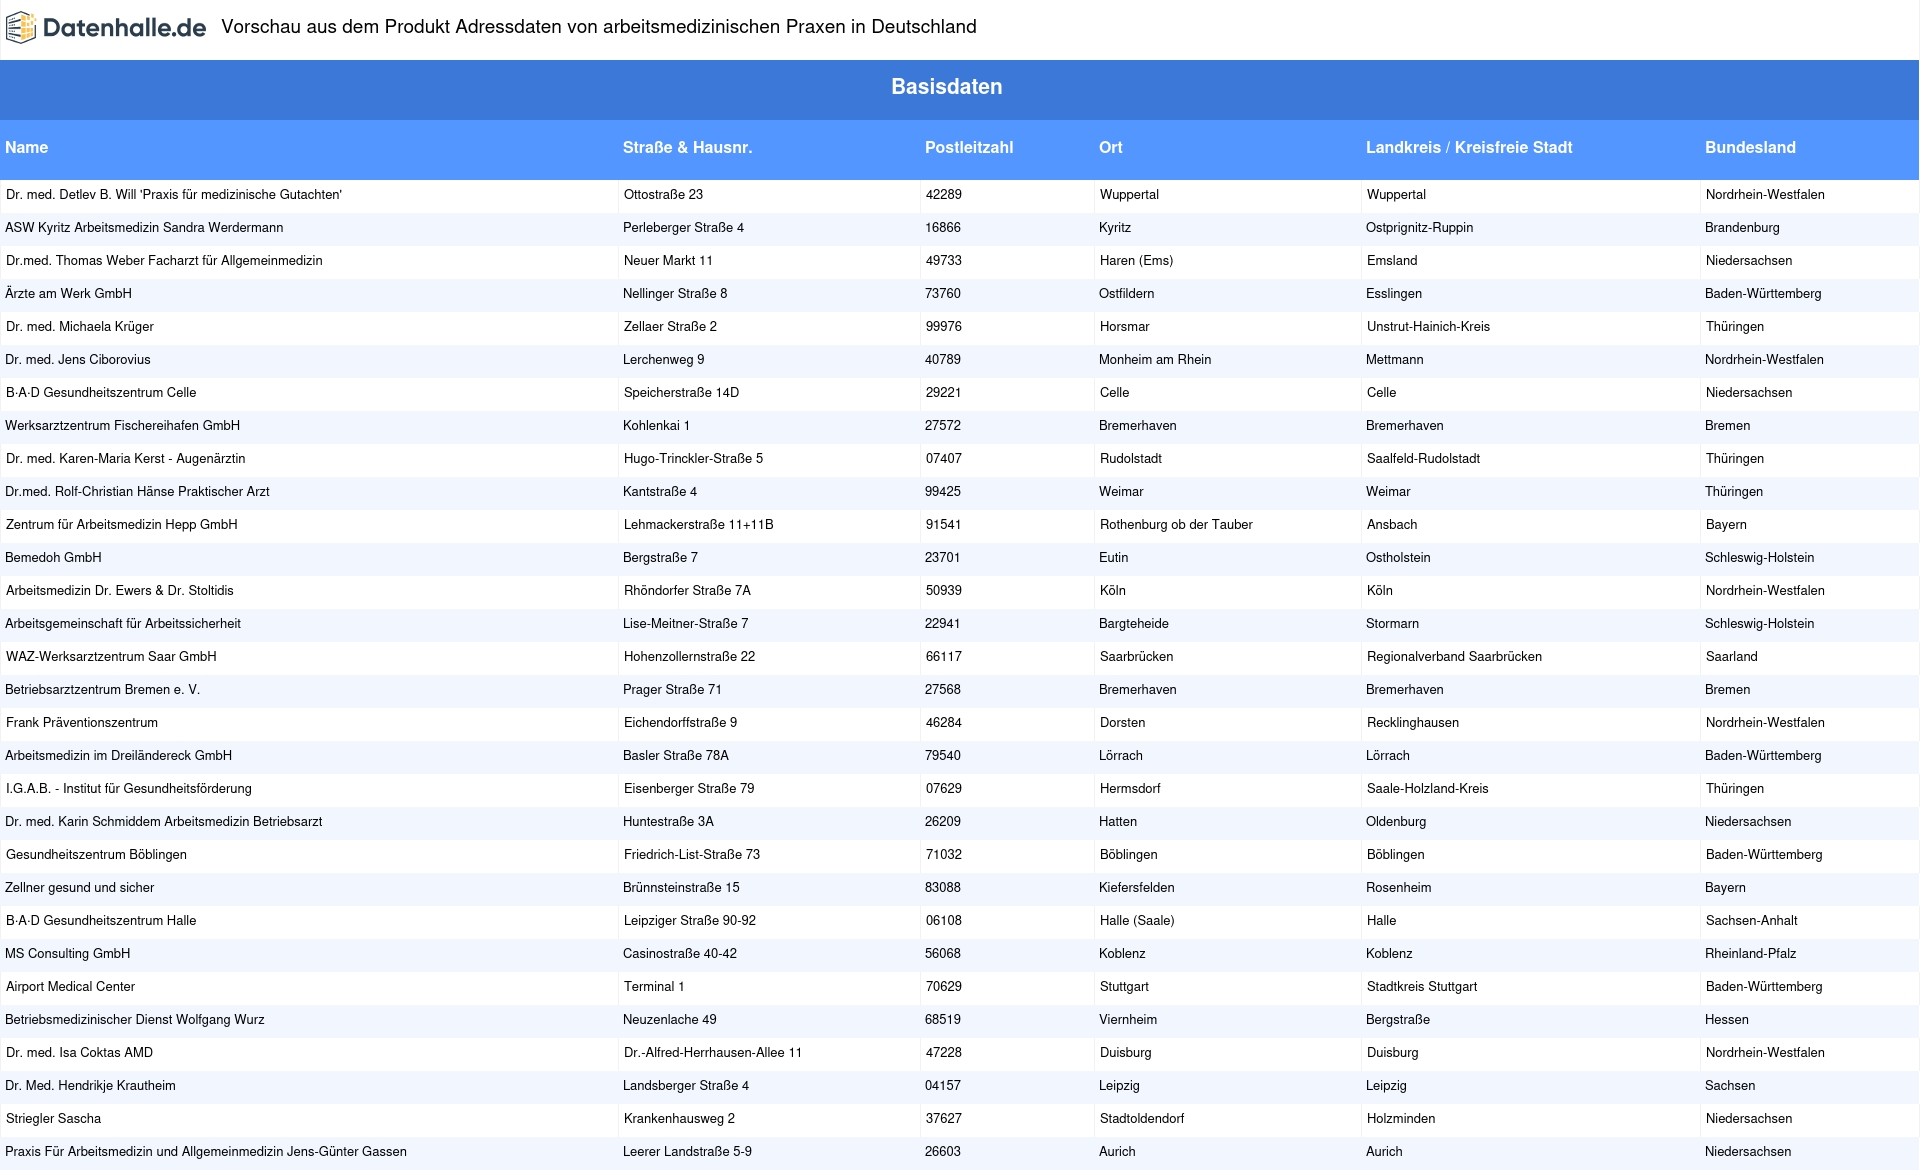Select Dr. med. Karin Schmiddem entry
Screen dimensions: 1920x1170
(164, 822)
